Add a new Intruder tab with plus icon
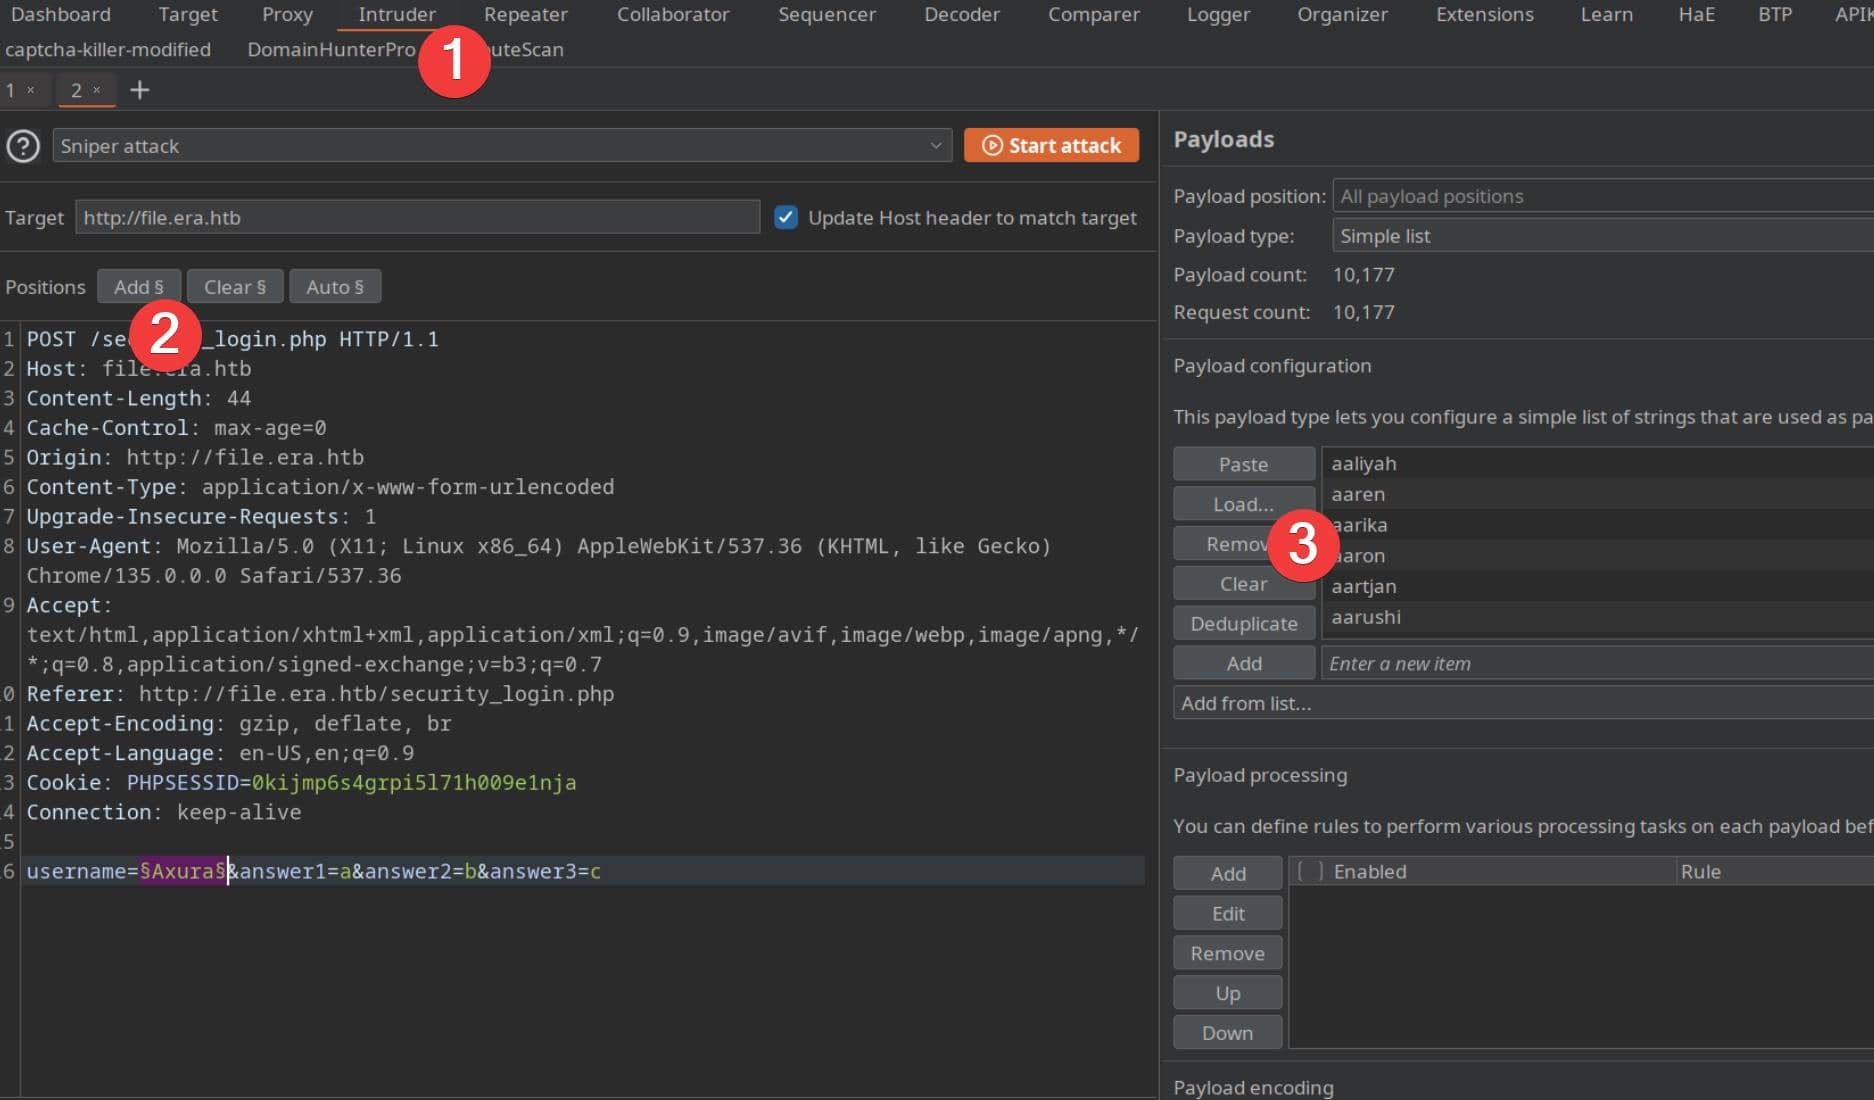Viewport: 1874px width, 1100px height. 140,90
